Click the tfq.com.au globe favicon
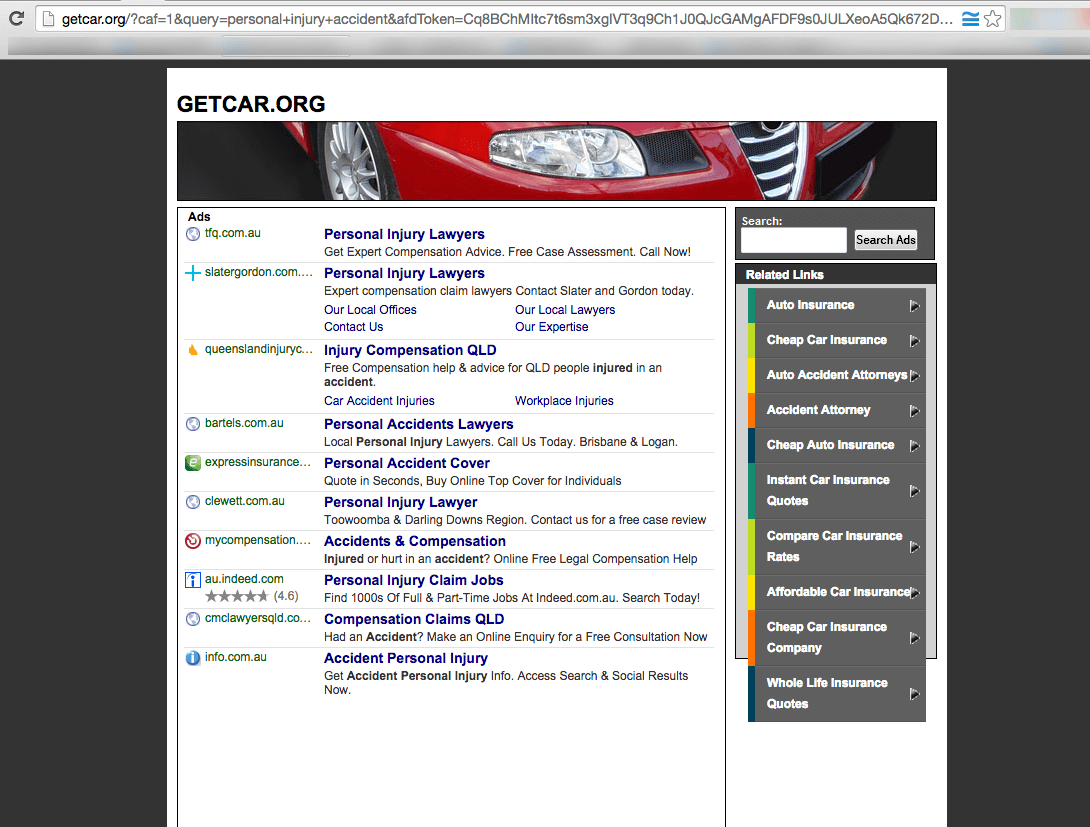 [192, 233]
